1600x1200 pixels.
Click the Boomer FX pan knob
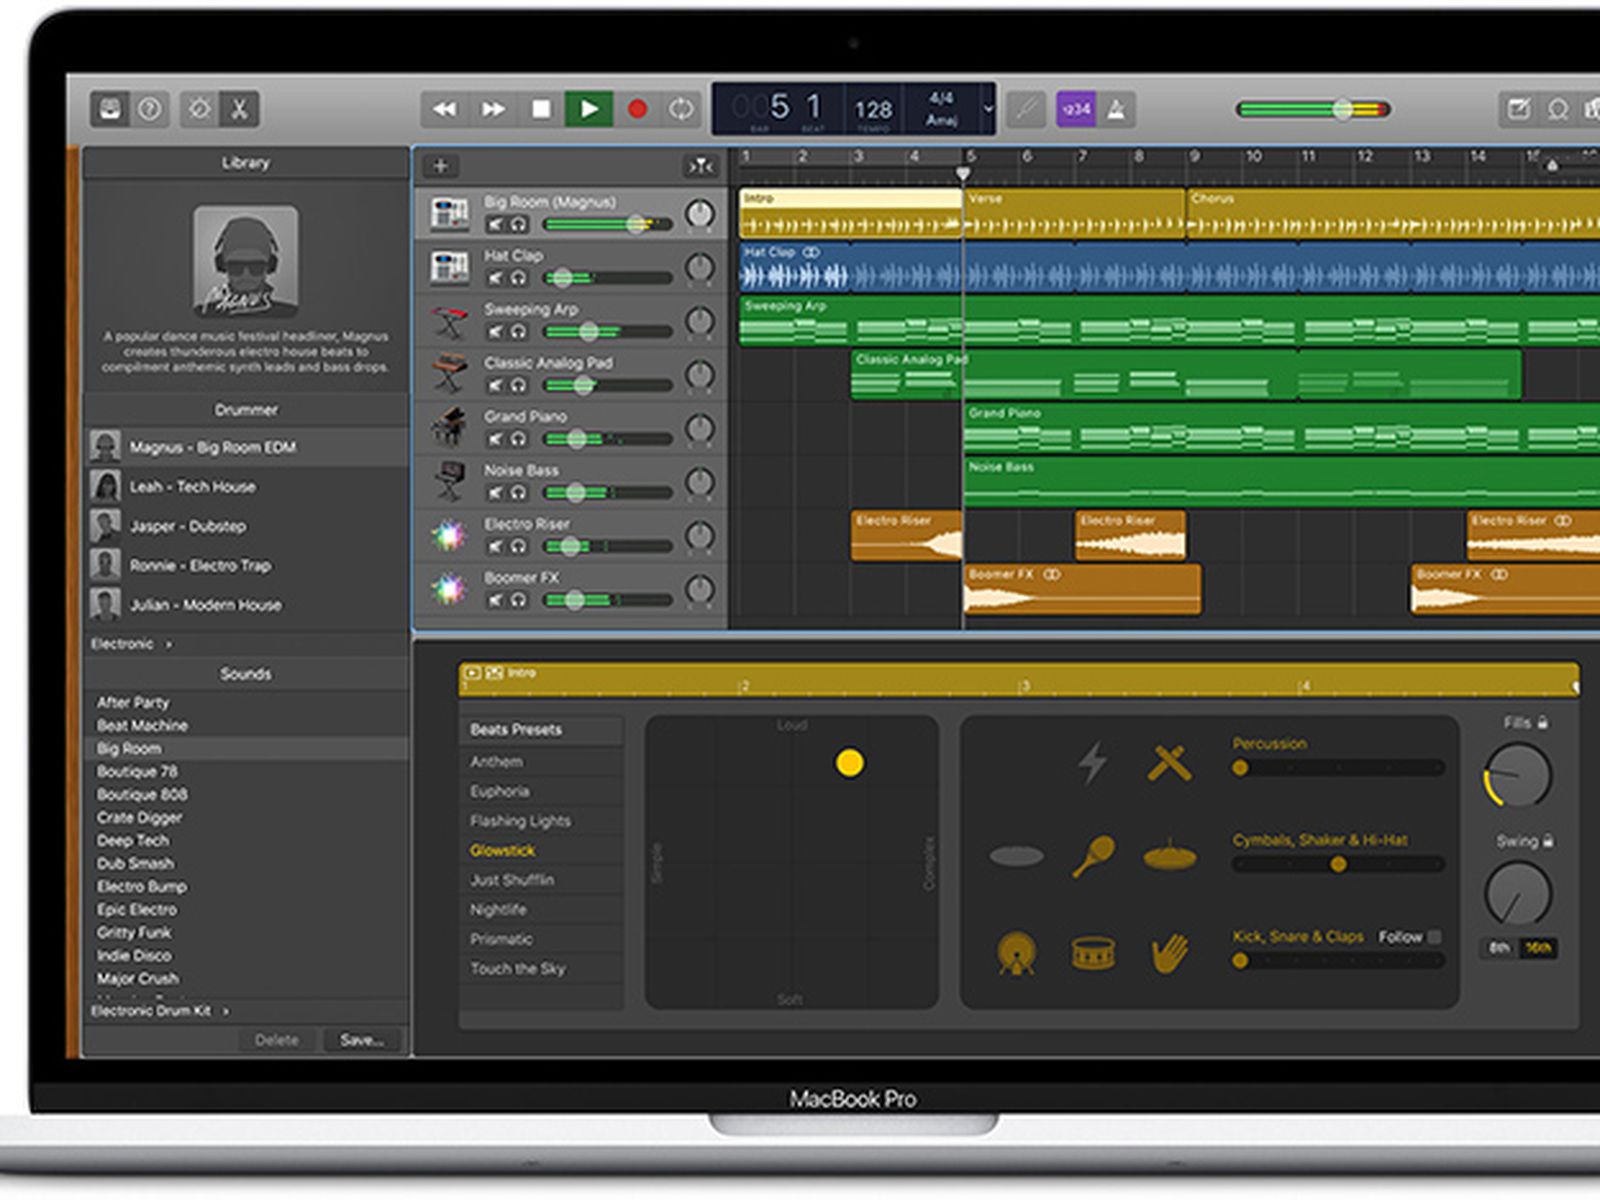700,590
